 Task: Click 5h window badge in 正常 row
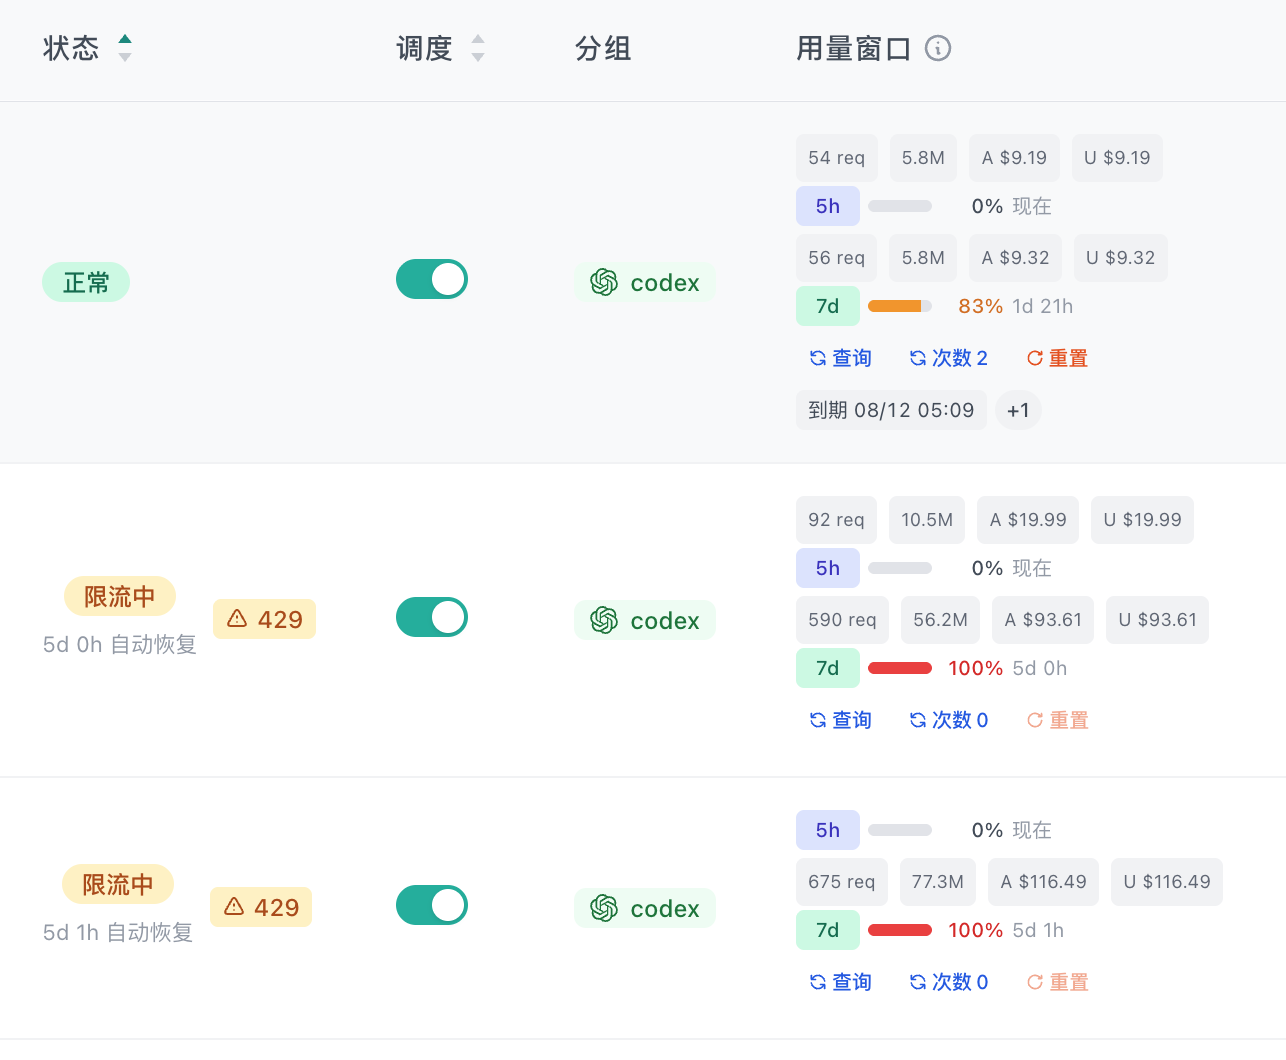pyautogui.click(x=828, y=206)
